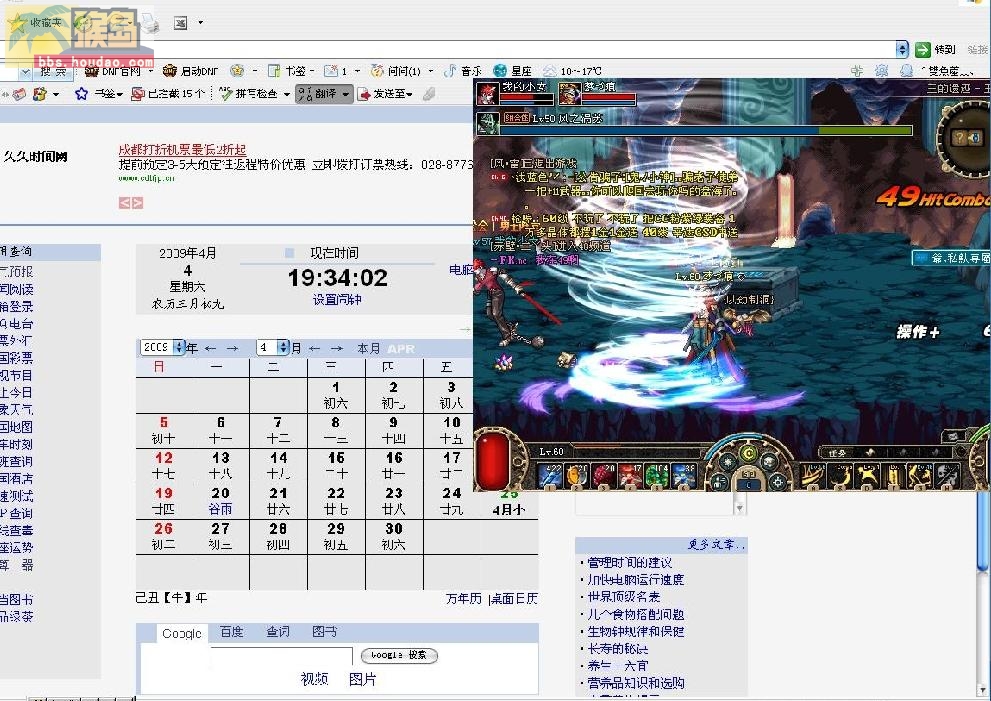Screen dimensions: 991x701
Task: Click the ad previous arrow button
Action: [124, 202]
